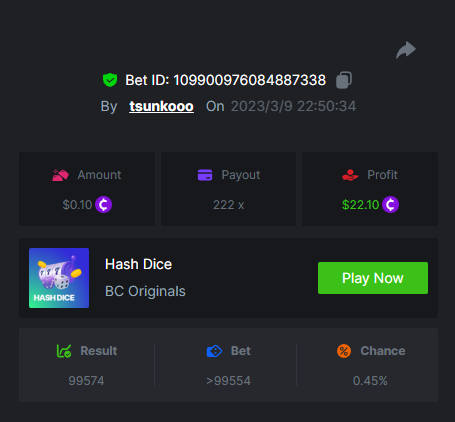Click the red Profit hand icon
455x422 pixels.
point(350,175)
